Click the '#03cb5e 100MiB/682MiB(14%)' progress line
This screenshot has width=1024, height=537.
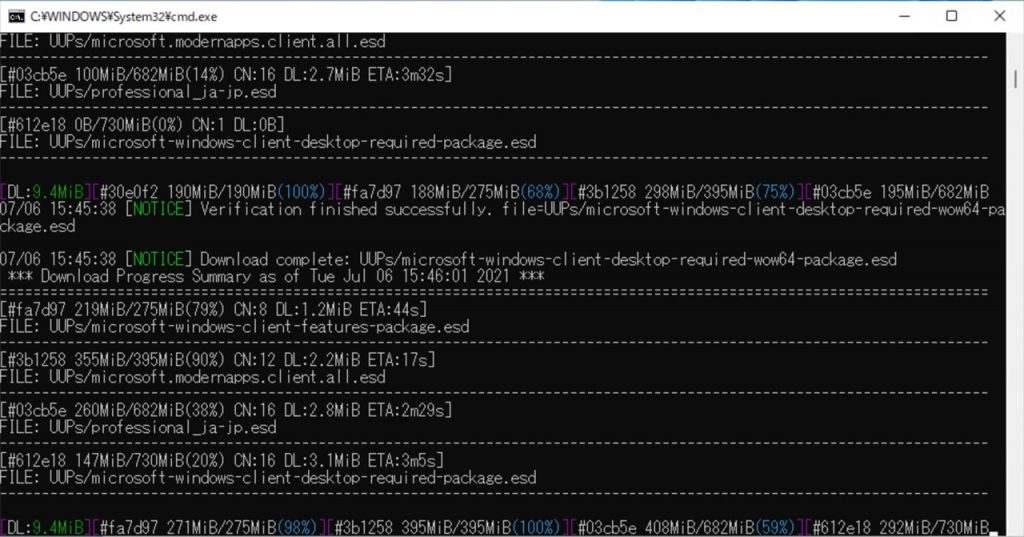click(x=226, y=74)
